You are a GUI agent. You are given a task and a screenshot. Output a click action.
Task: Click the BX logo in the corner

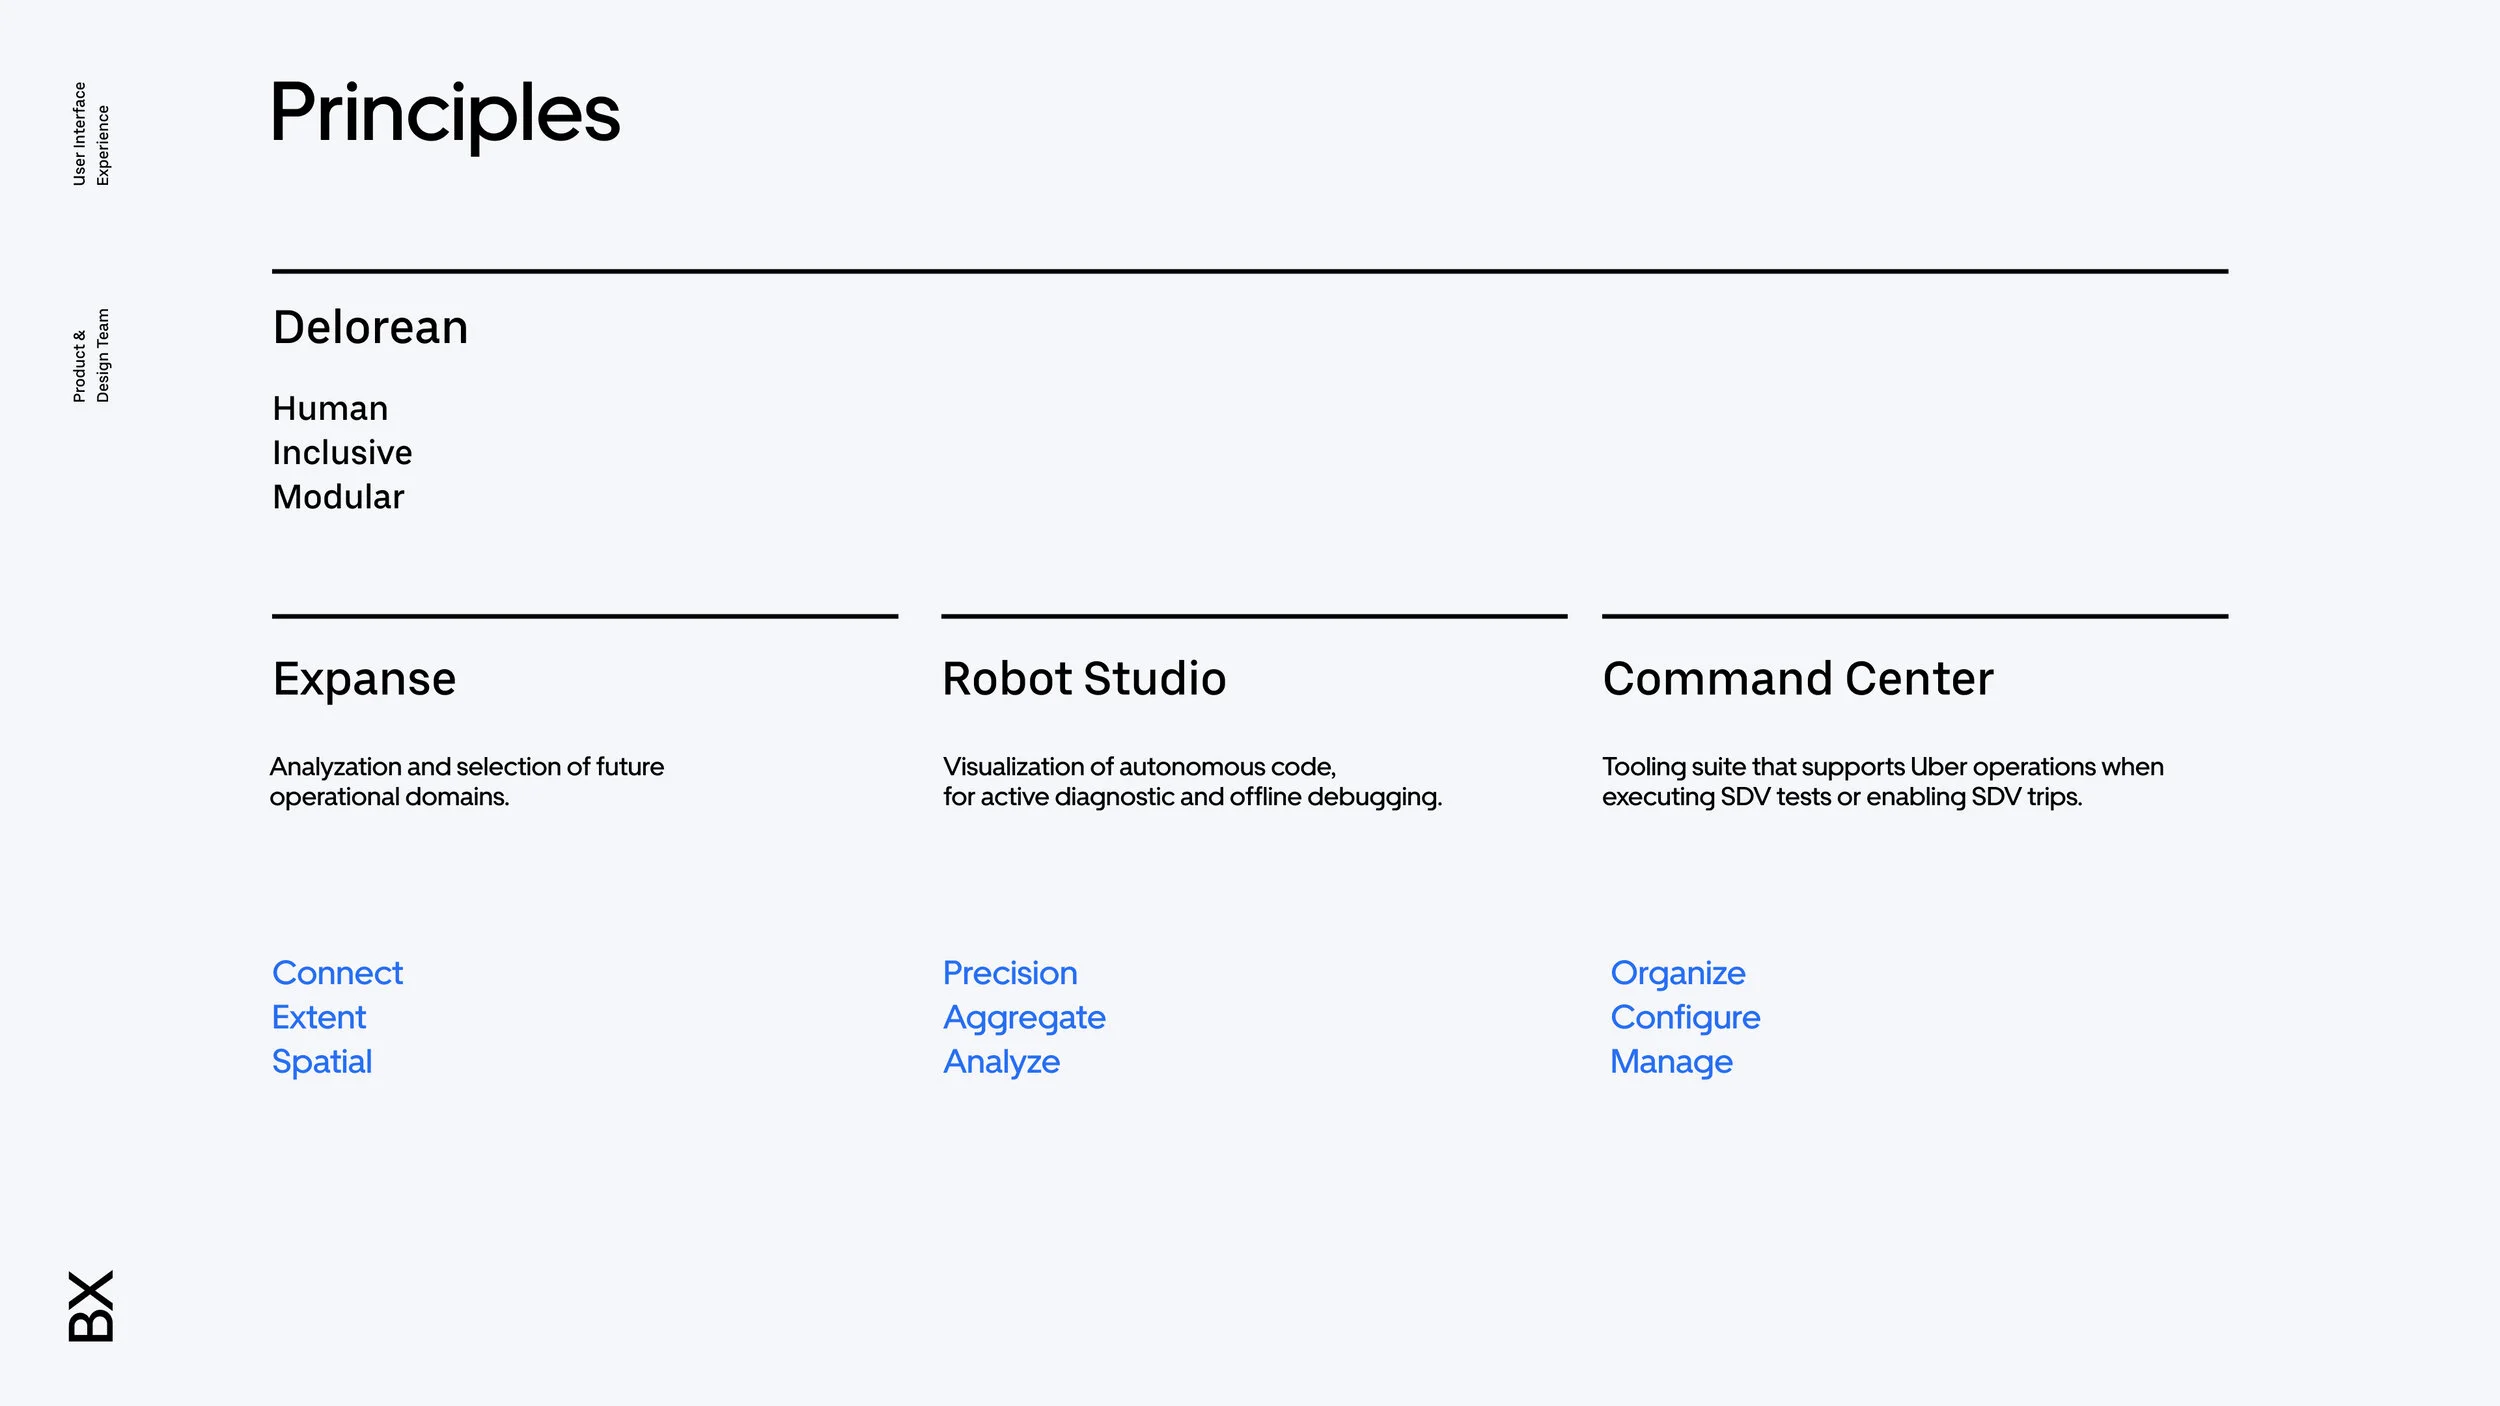coord(91,1306)
